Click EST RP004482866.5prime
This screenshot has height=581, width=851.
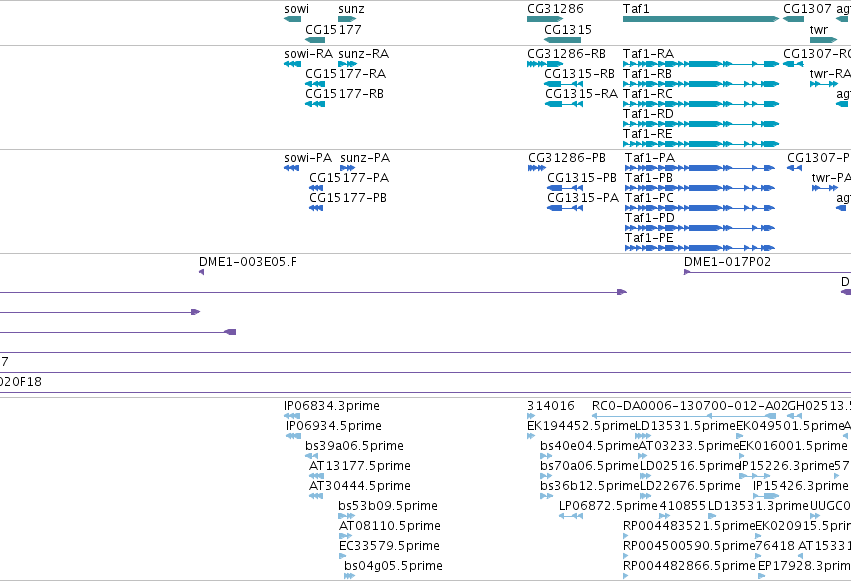point(626,577)
